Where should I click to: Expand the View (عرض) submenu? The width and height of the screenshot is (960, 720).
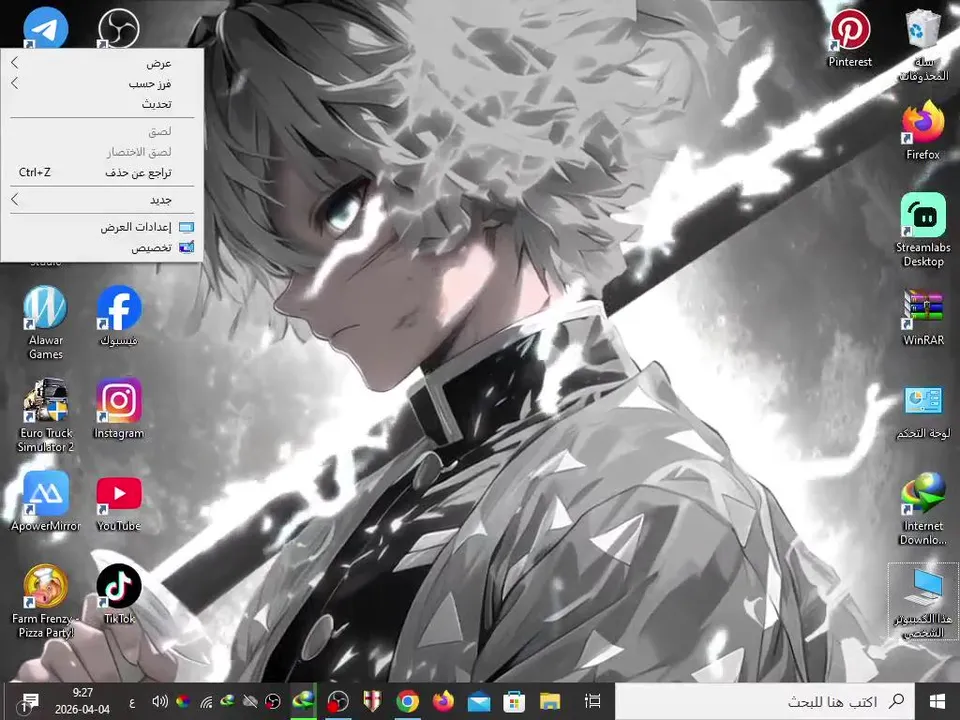tap(102, 63)
